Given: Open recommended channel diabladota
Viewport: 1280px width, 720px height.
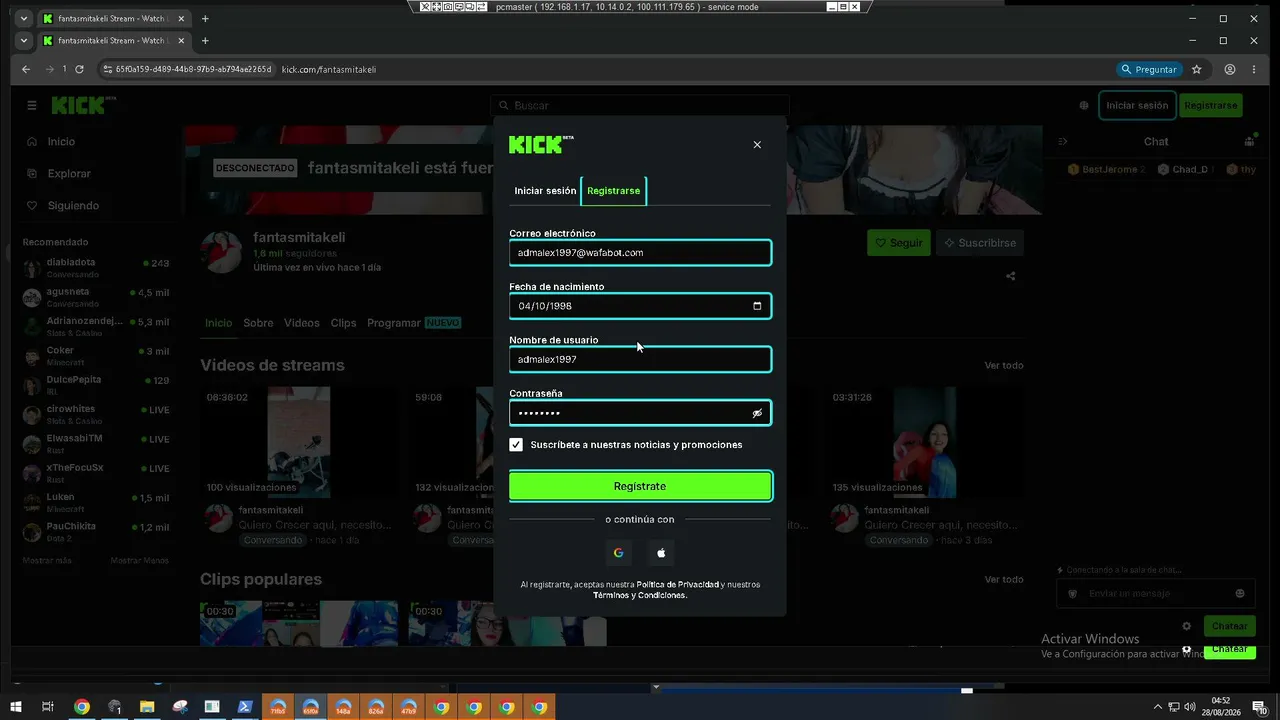Looking at the screenshot, I should click(x=96, y=267).
